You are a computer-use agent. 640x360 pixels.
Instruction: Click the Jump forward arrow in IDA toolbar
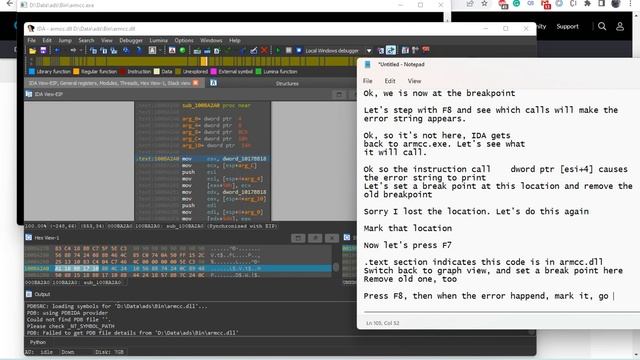73,51
